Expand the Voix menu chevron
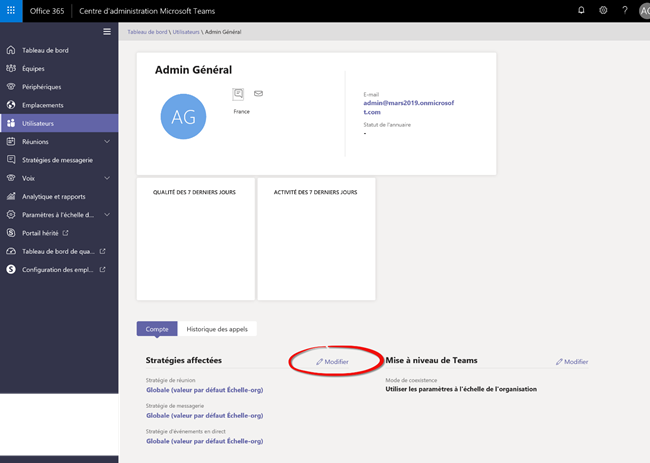Screen dimensions: 650x463 [107, 178]
